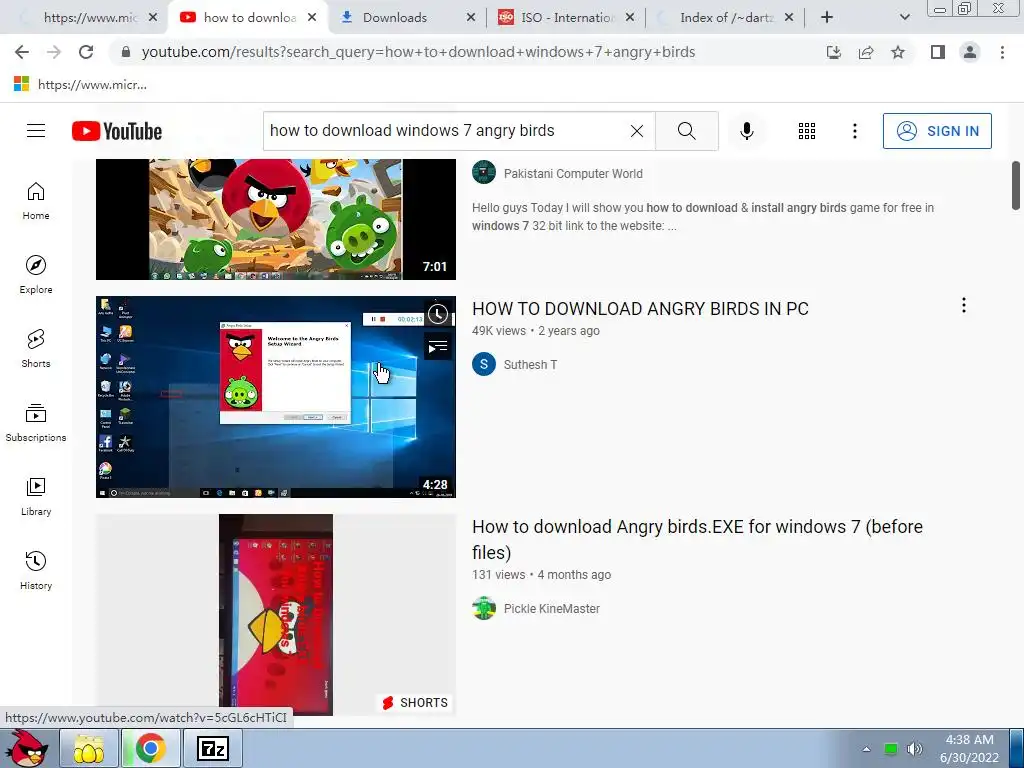
Task: Open the Shorts Angry birds.EXE thumbnail
Action: tap(276, 615)
